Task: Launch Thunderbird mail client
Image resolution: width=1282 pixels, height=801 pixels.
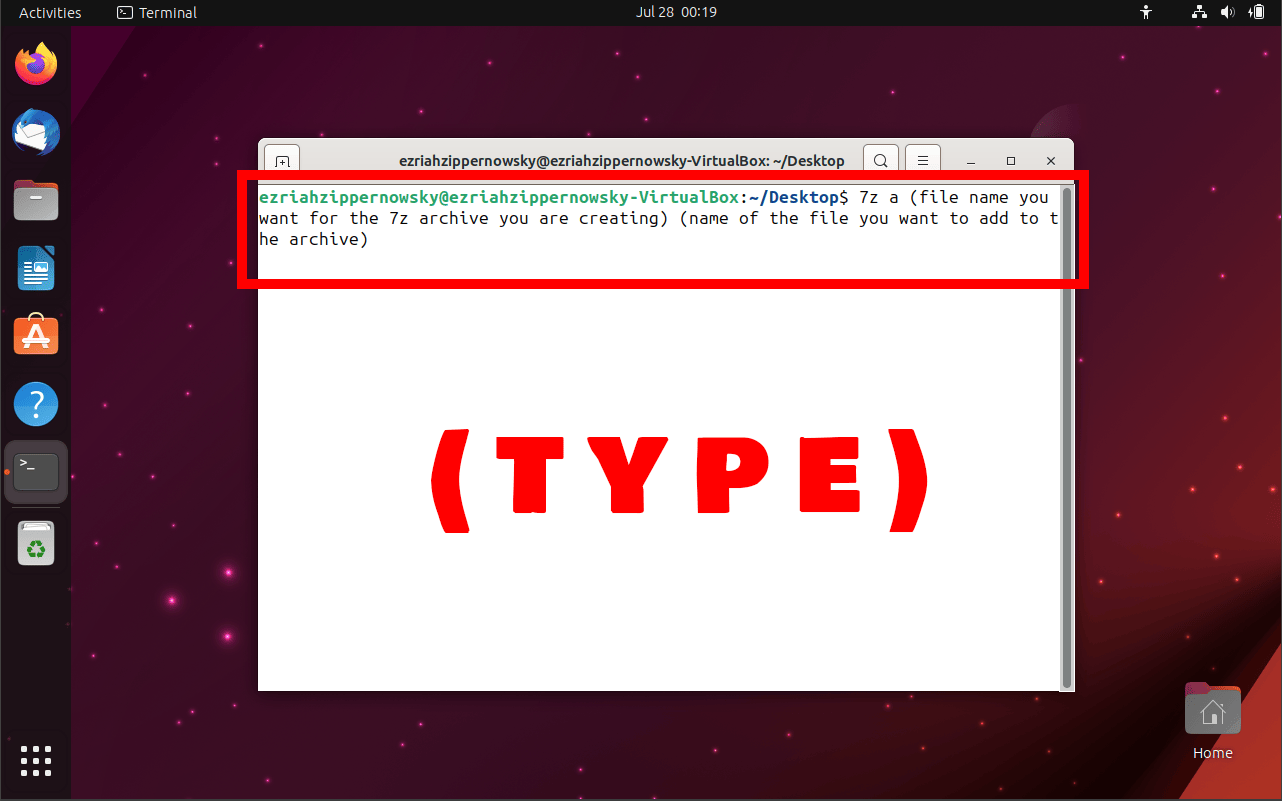Action: [x=35, y=132]
